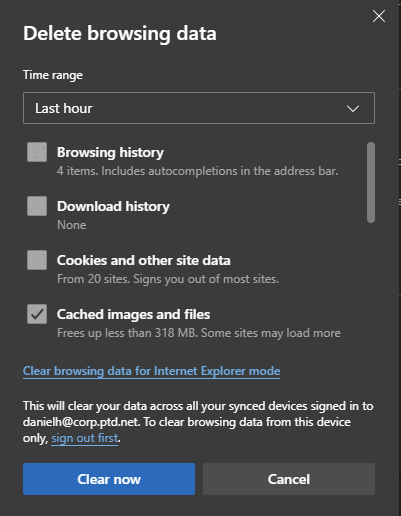Tick the Cookies and other site data checkbox
Viewport: 401px width, 516px height.
point(37,260)
